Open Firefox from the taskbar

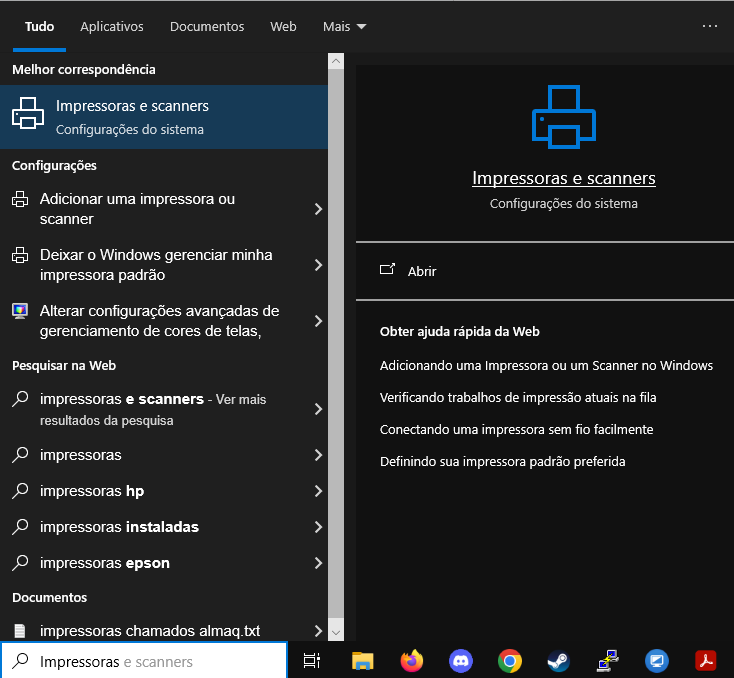point(411,660)
